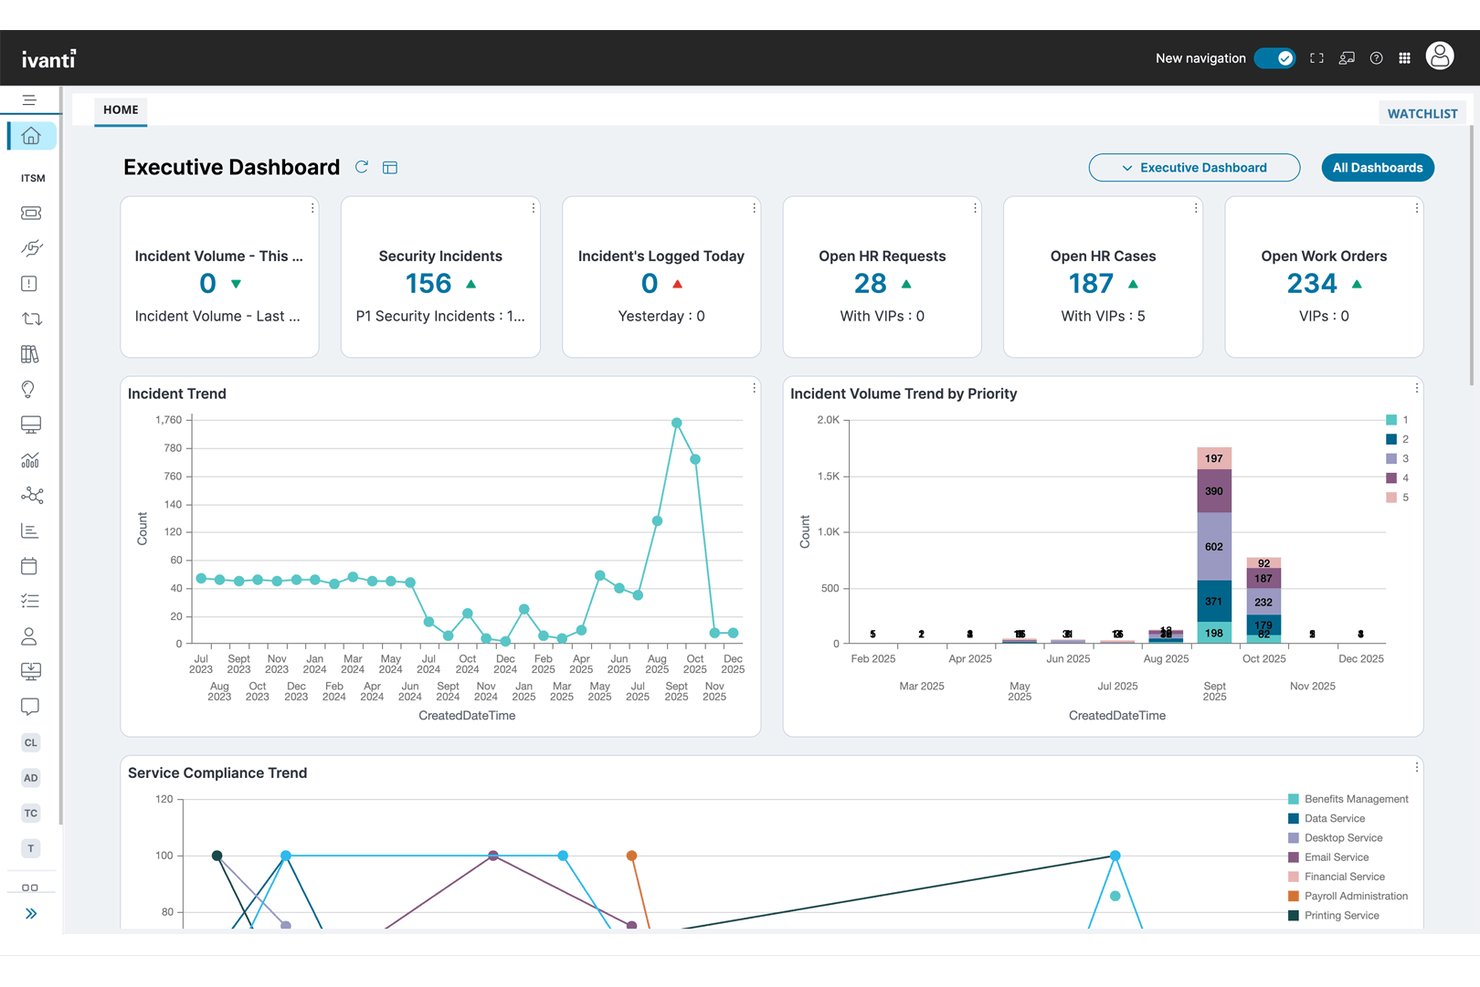The width and height of the screenshot is (1480, 987).
Task: Click the ivanti logo
Action: tap(49, 59)
